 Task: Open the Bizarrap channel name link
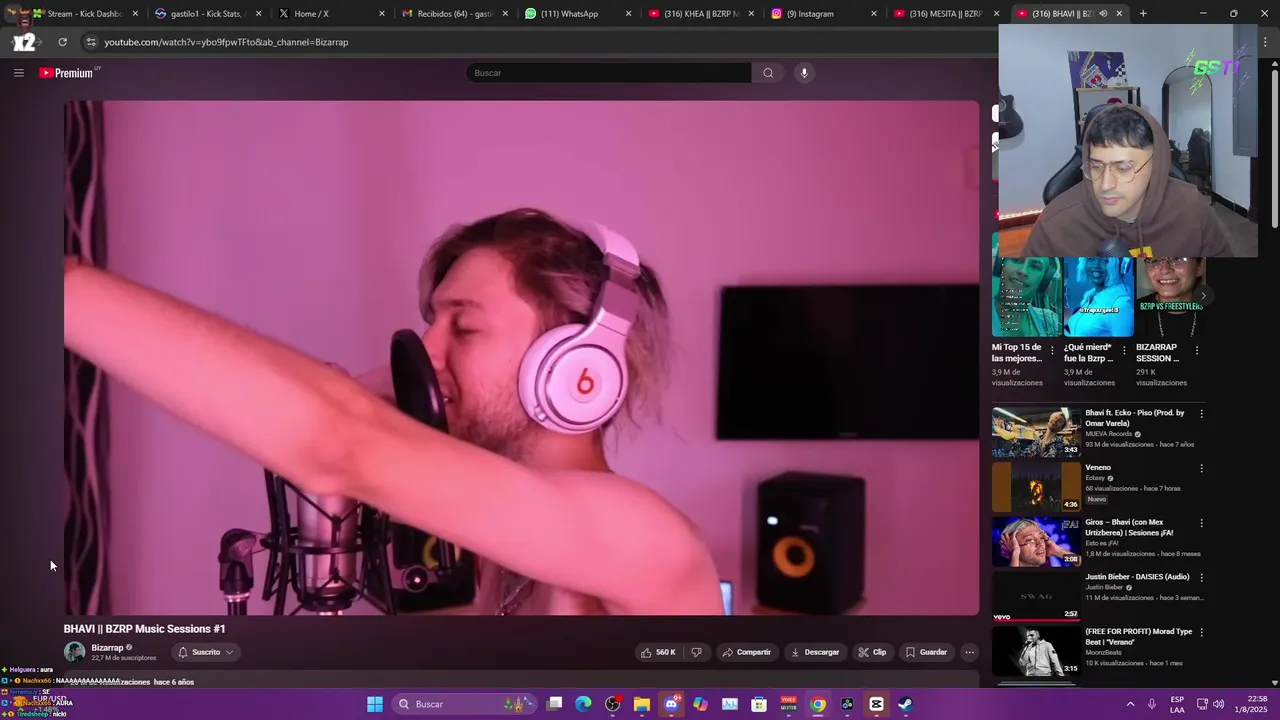click(x=107, y=648)
